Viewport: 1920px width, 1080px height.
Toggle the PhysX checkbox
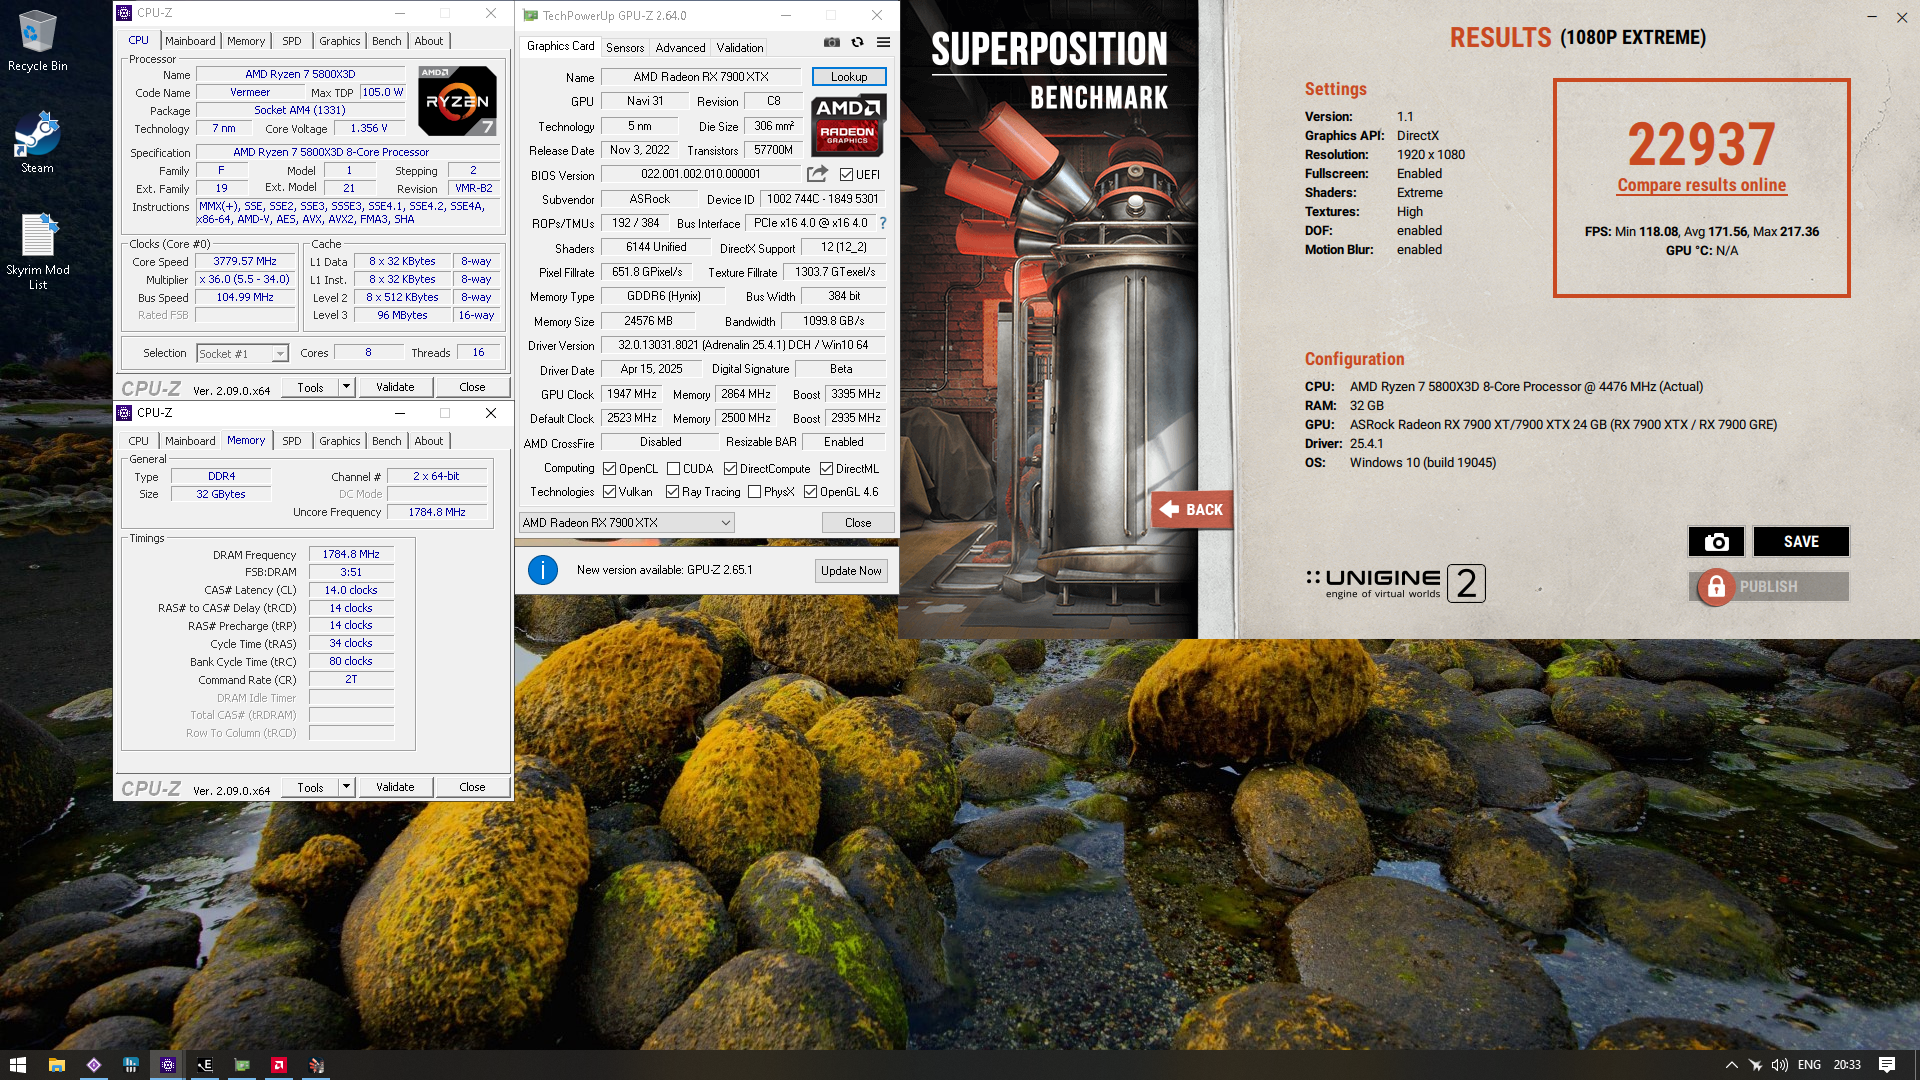pos(754,492)
